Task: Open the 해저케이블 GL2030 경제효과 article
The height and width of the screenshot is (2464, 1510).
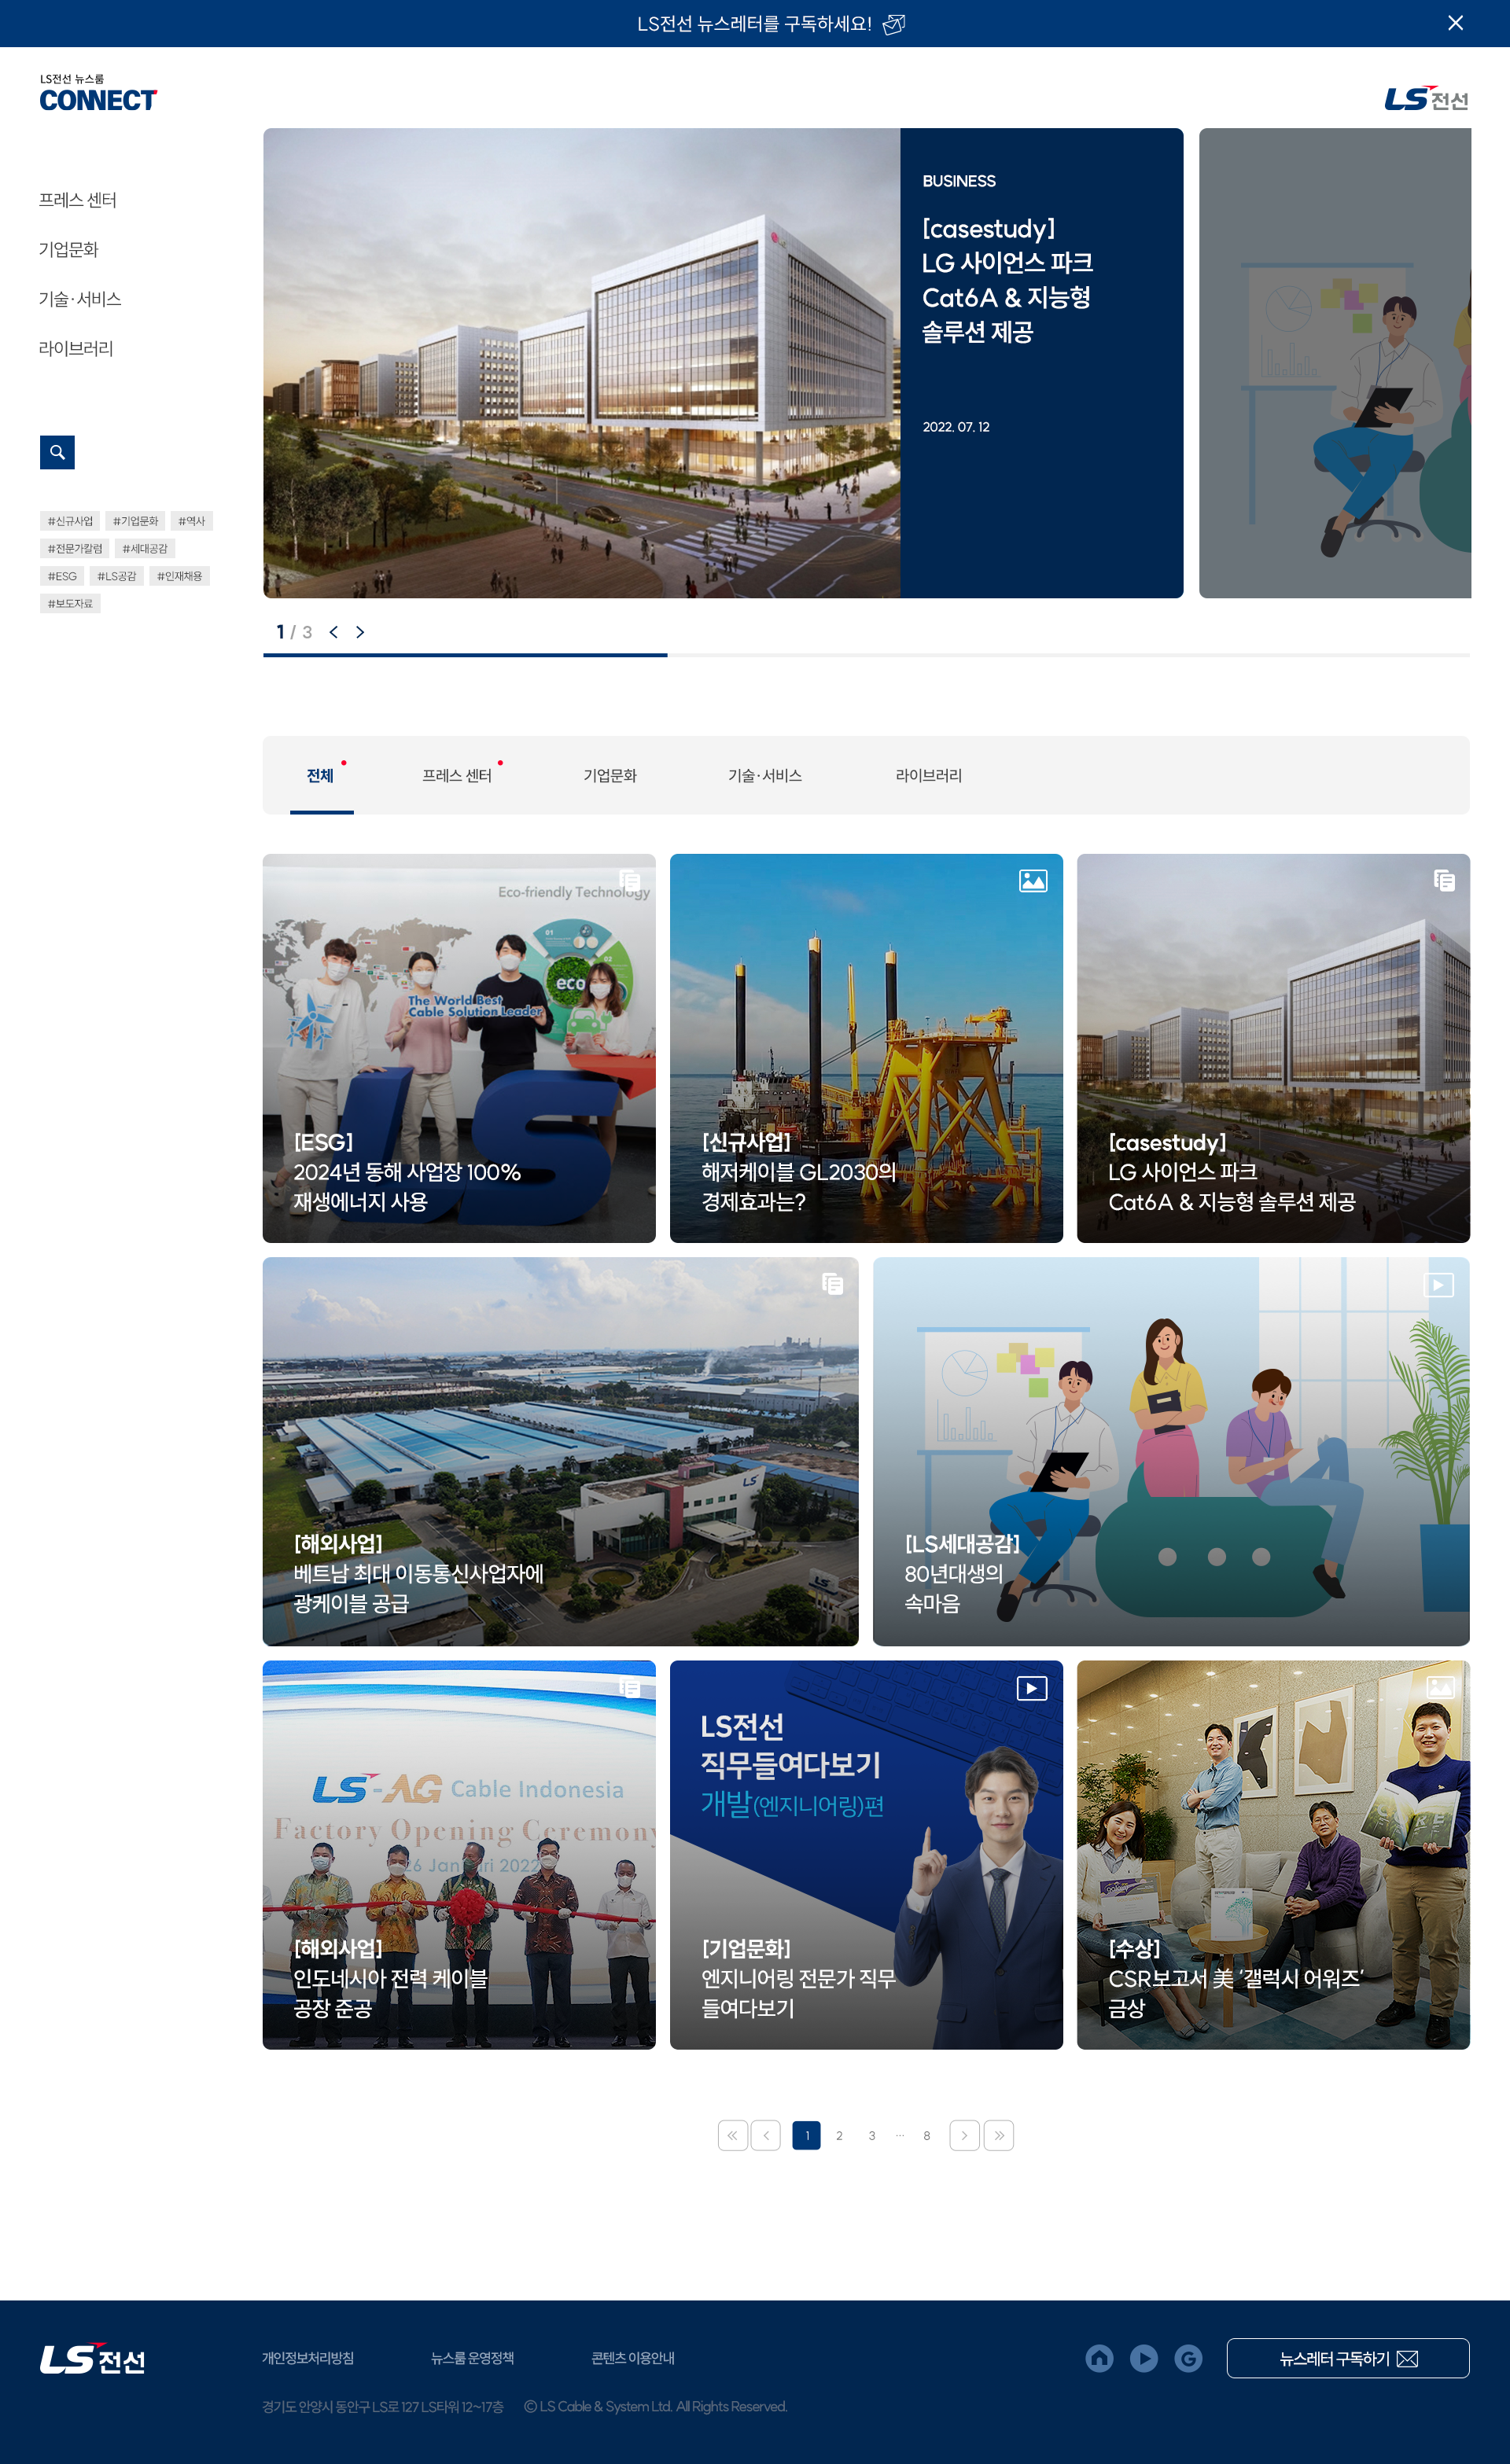Action: tap(866, 1048)
